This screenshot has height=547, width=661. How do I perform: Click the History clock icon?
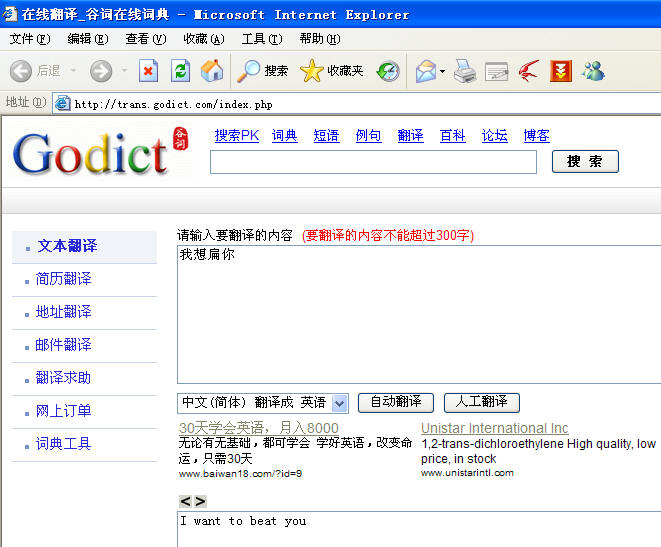point(388,71)
